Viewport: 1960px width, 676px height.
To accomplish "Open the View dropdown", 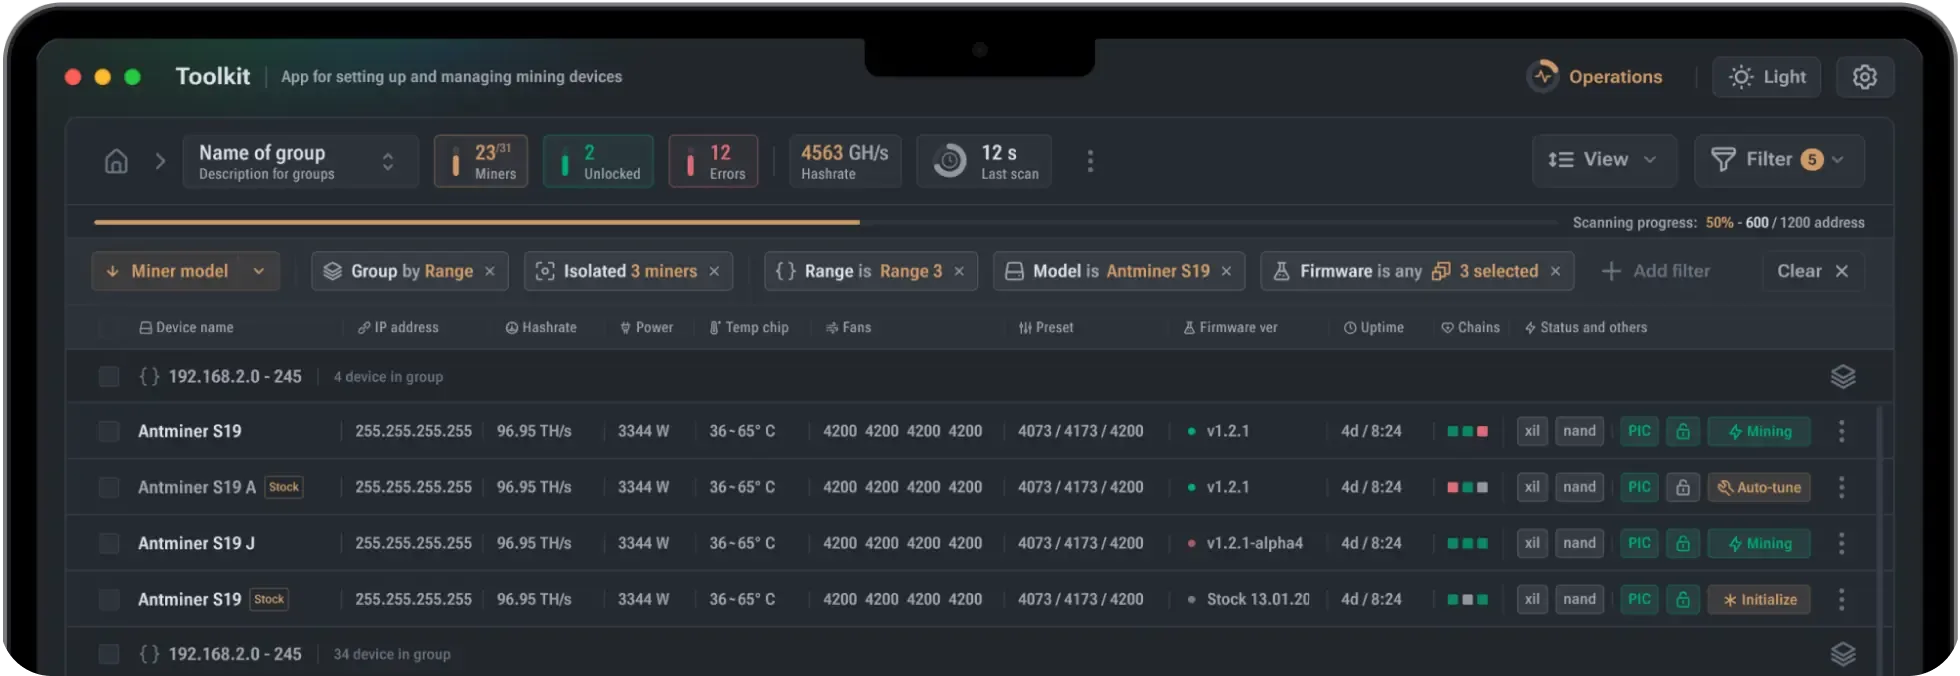I will pyautogui.click(x=1604, y=160).
